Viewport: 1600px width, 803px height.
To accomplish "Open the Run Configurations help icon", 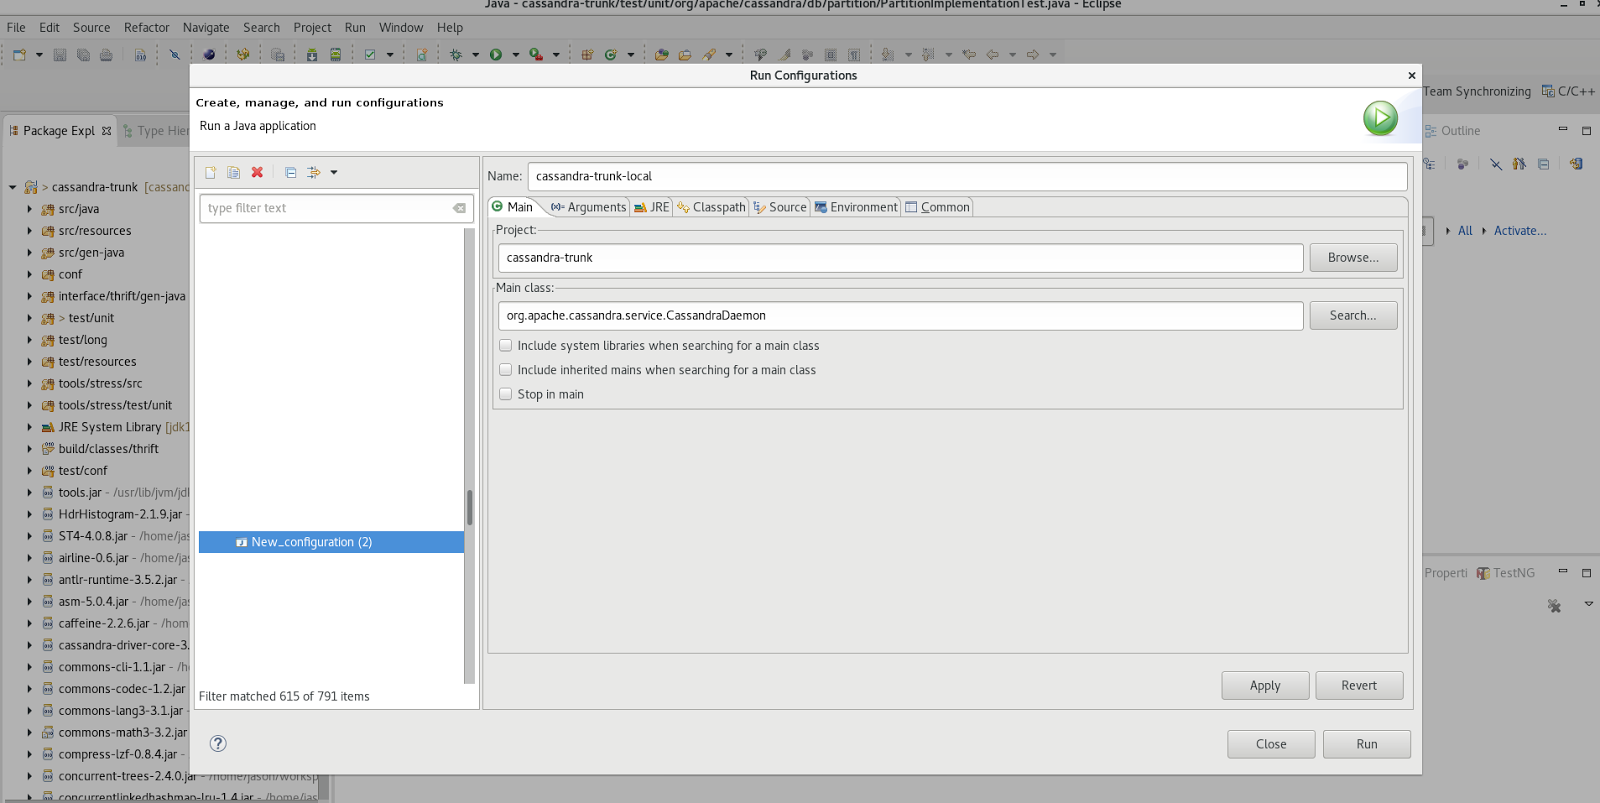I will [x=218, y=743].
